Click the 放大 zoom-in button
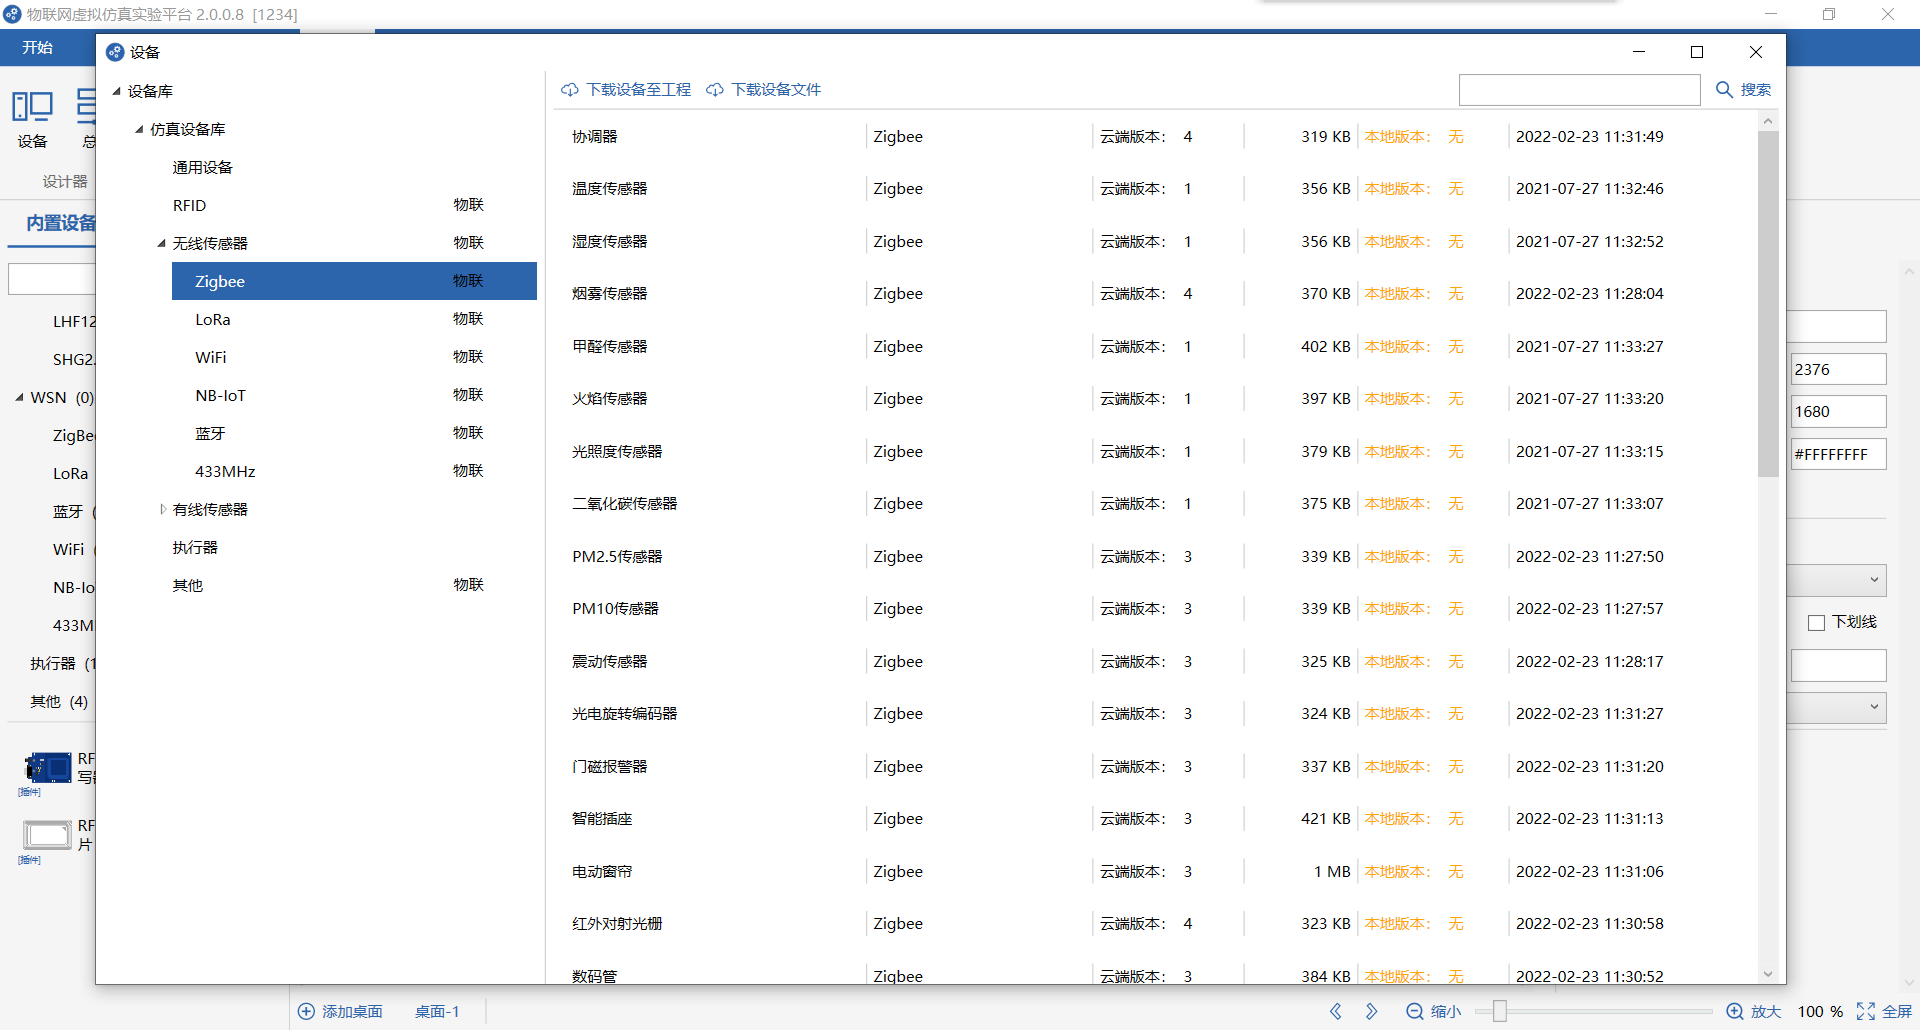Image resolution: width=1920 pixels, height=1030 pixels. 1754,1012
